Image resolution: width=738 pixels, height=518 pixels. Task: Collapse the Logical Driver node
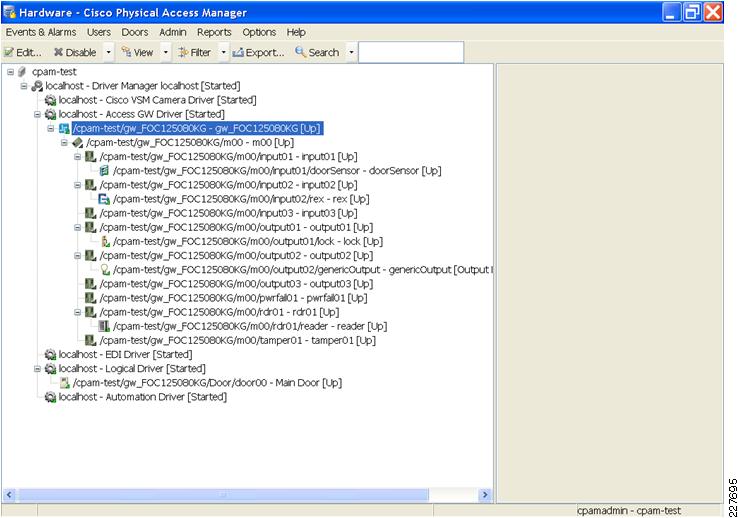point(37,368)
